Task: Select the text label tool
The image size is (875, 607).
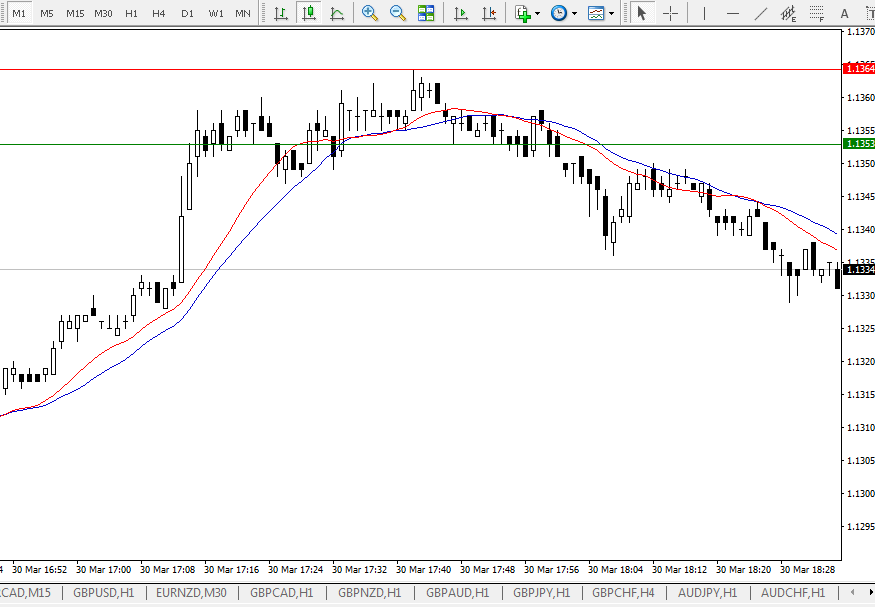Action: pyautogui.click(x=845, y=13)
